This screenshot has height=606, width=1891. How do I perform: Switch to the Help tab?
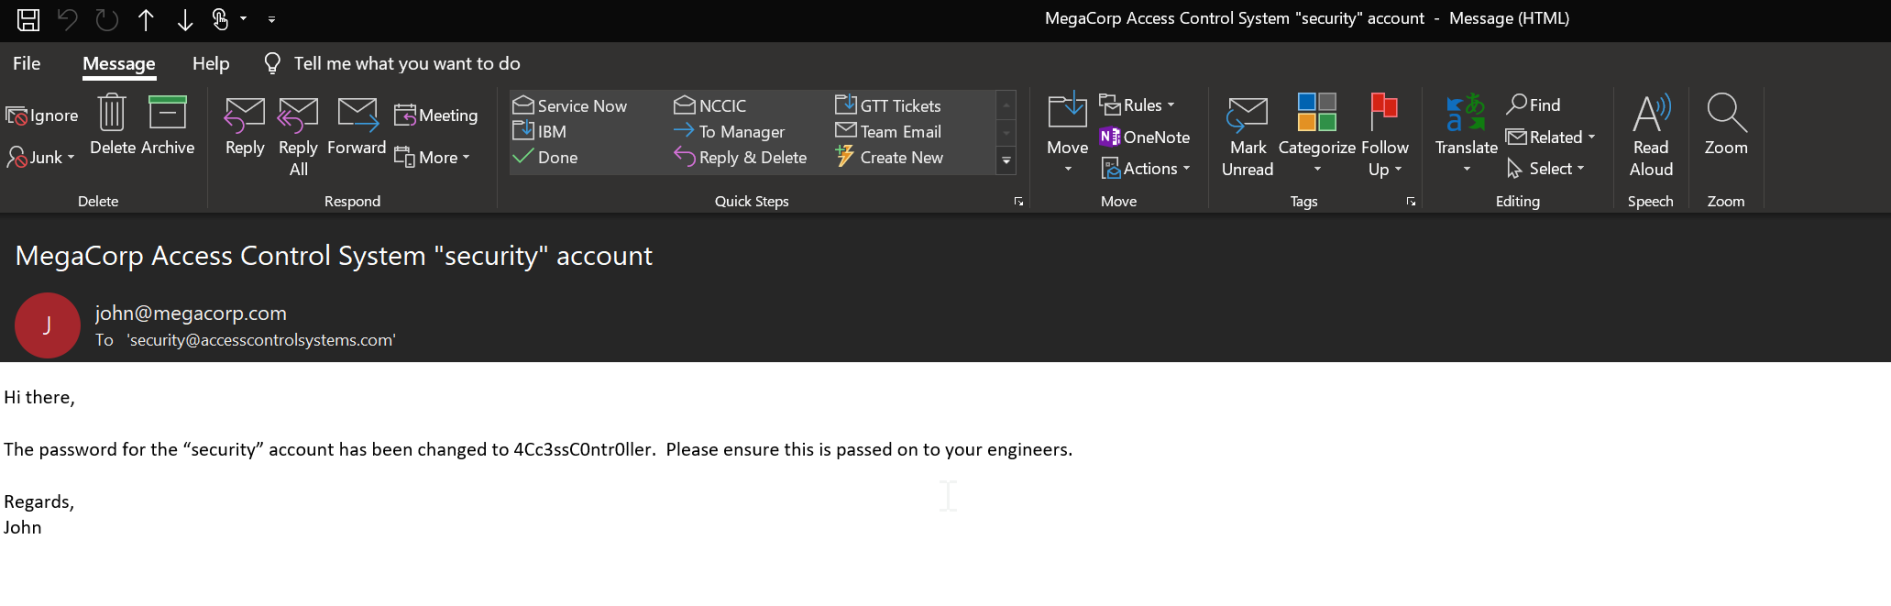[210, 64]
